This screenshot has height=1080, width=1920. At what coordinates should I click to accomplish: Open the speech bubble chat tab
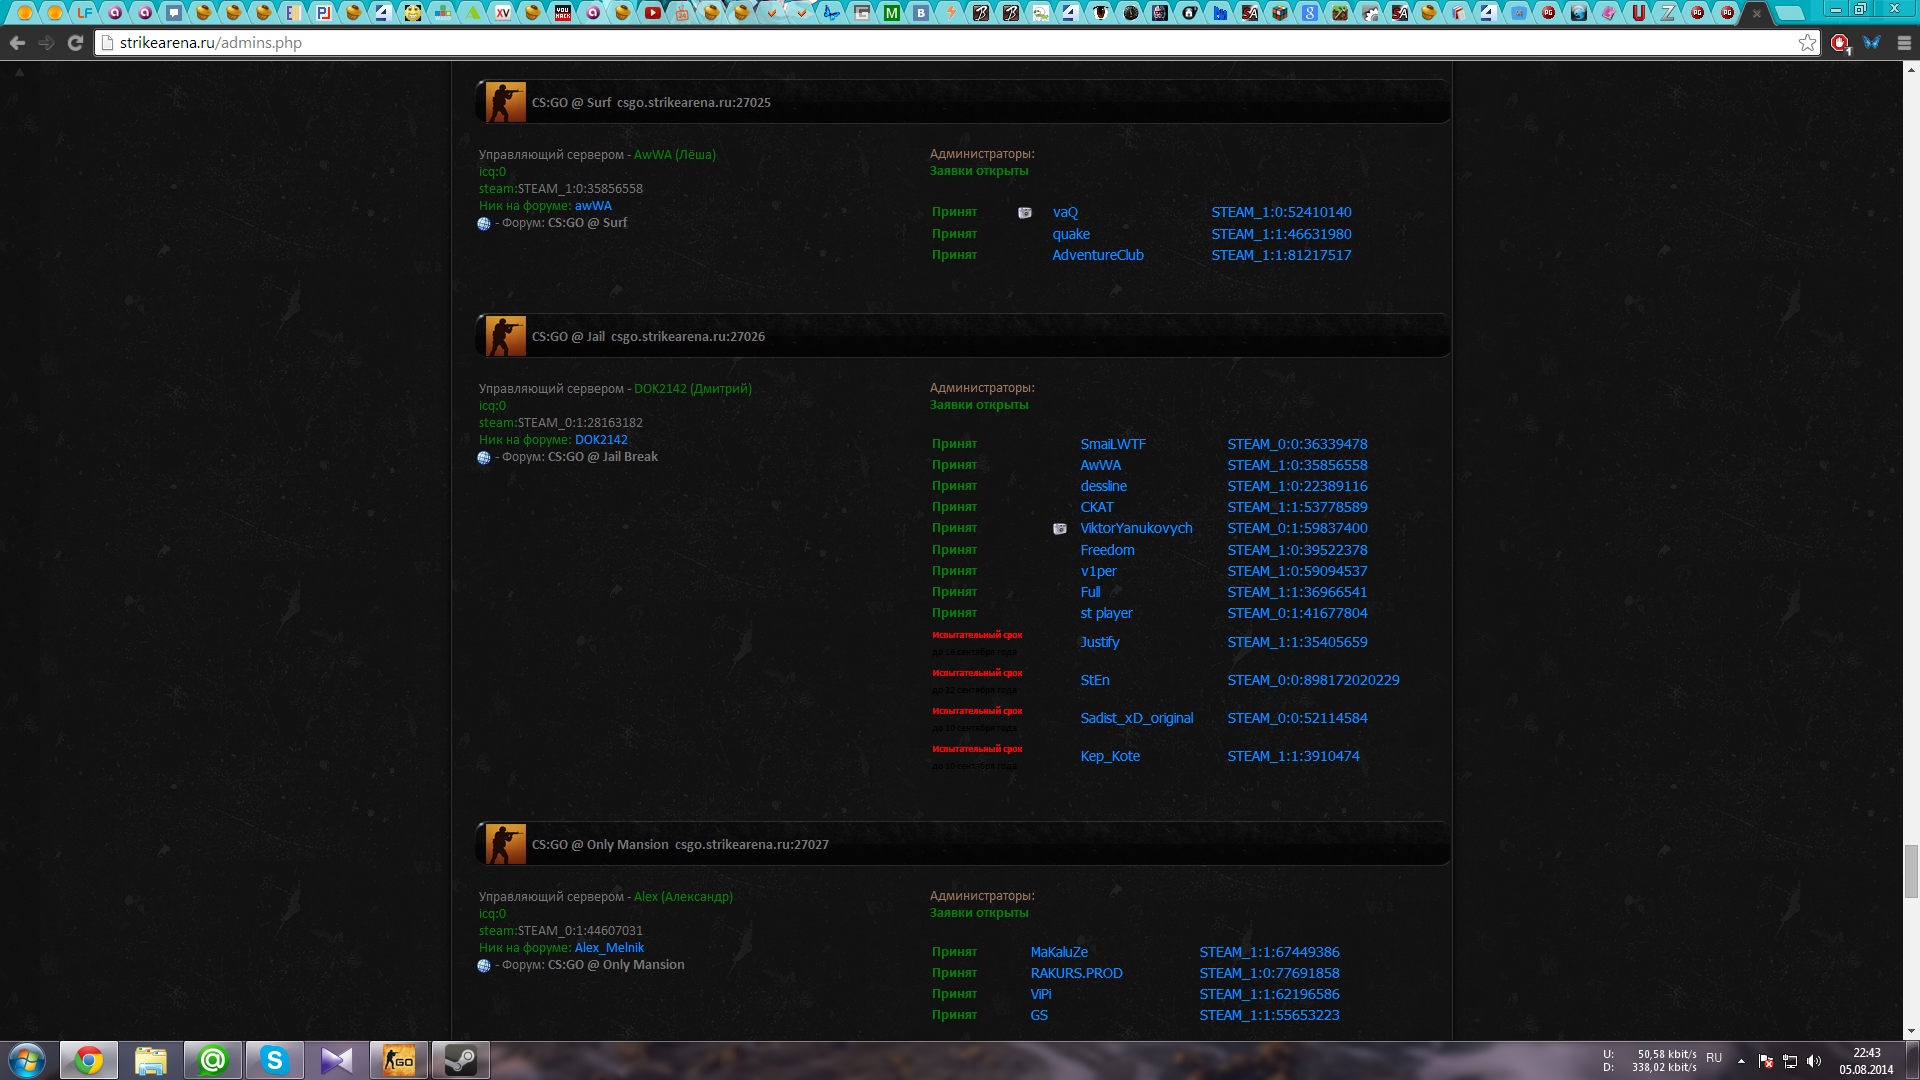174,13
